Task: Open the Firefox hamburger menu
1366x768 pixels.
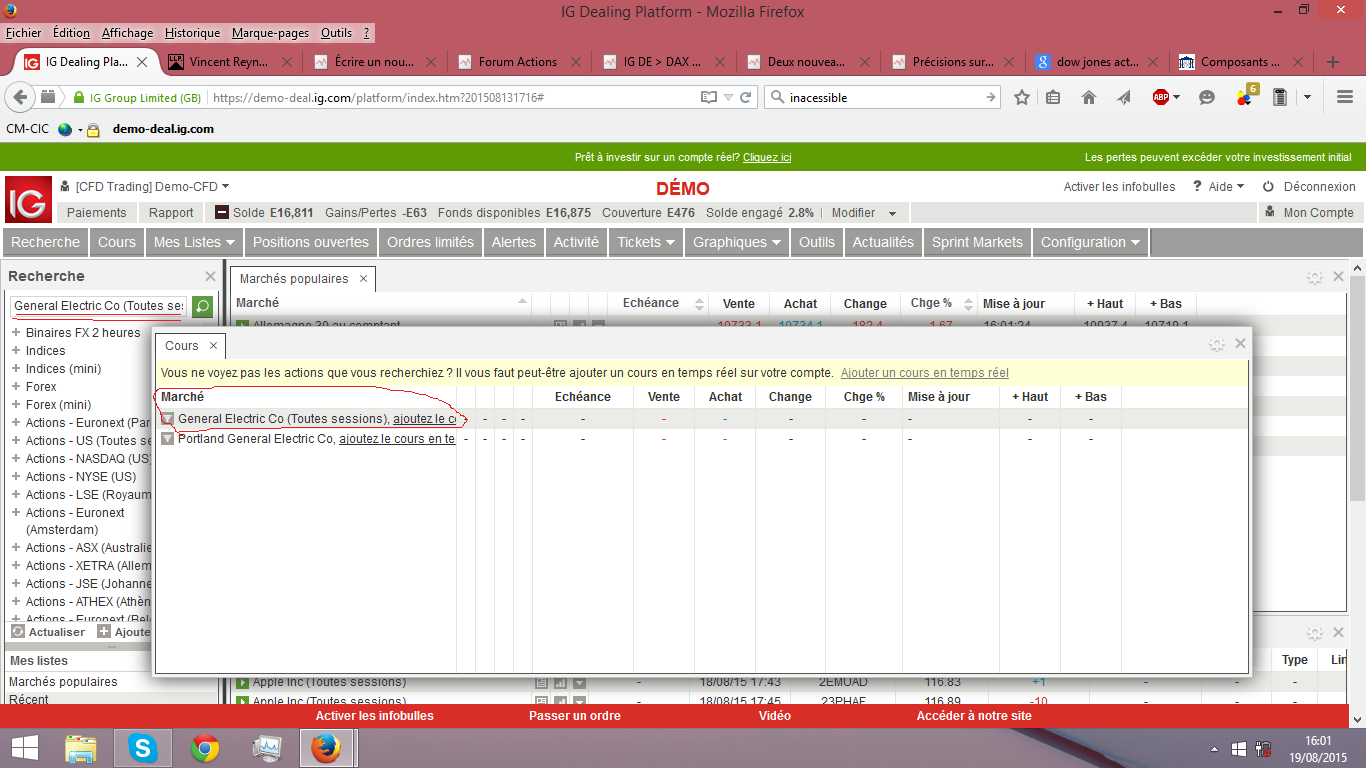Action: [x=1345, y=97]
